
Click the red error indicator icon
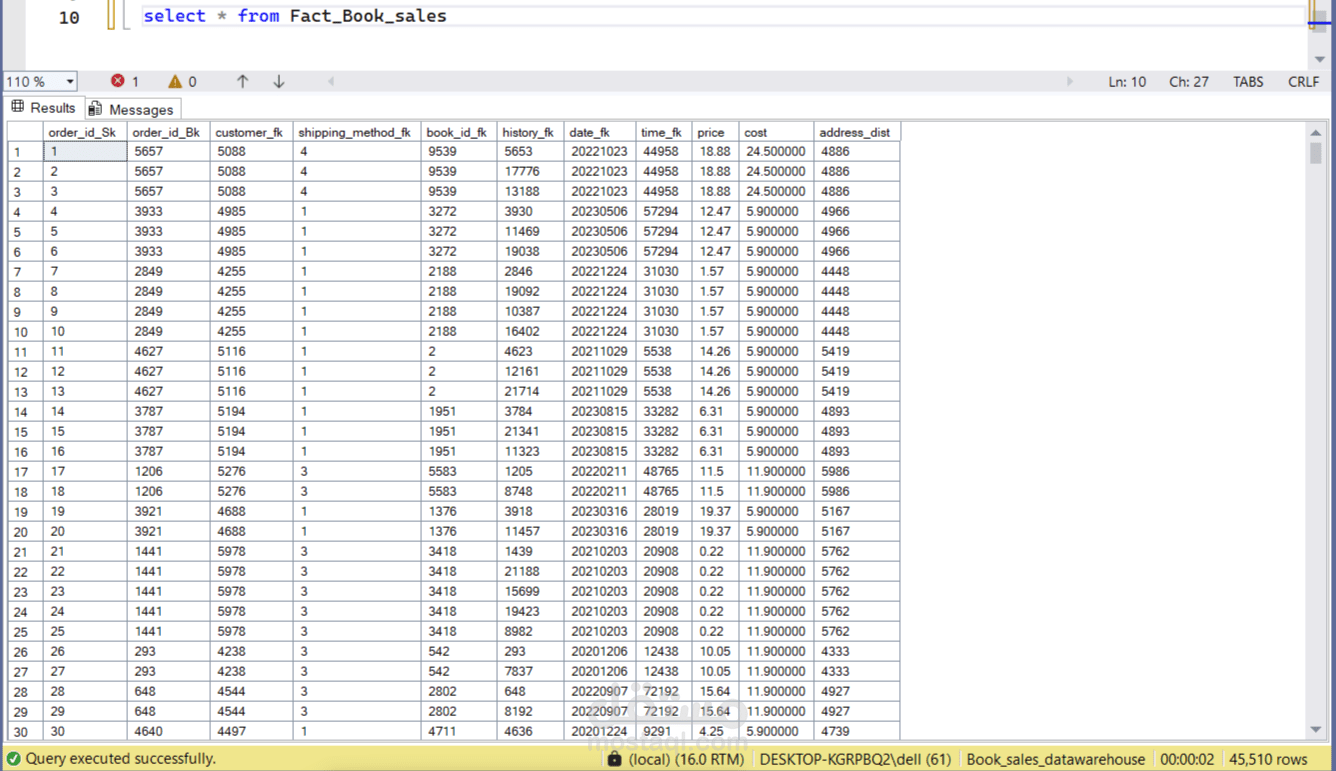[x=118, y=81]
